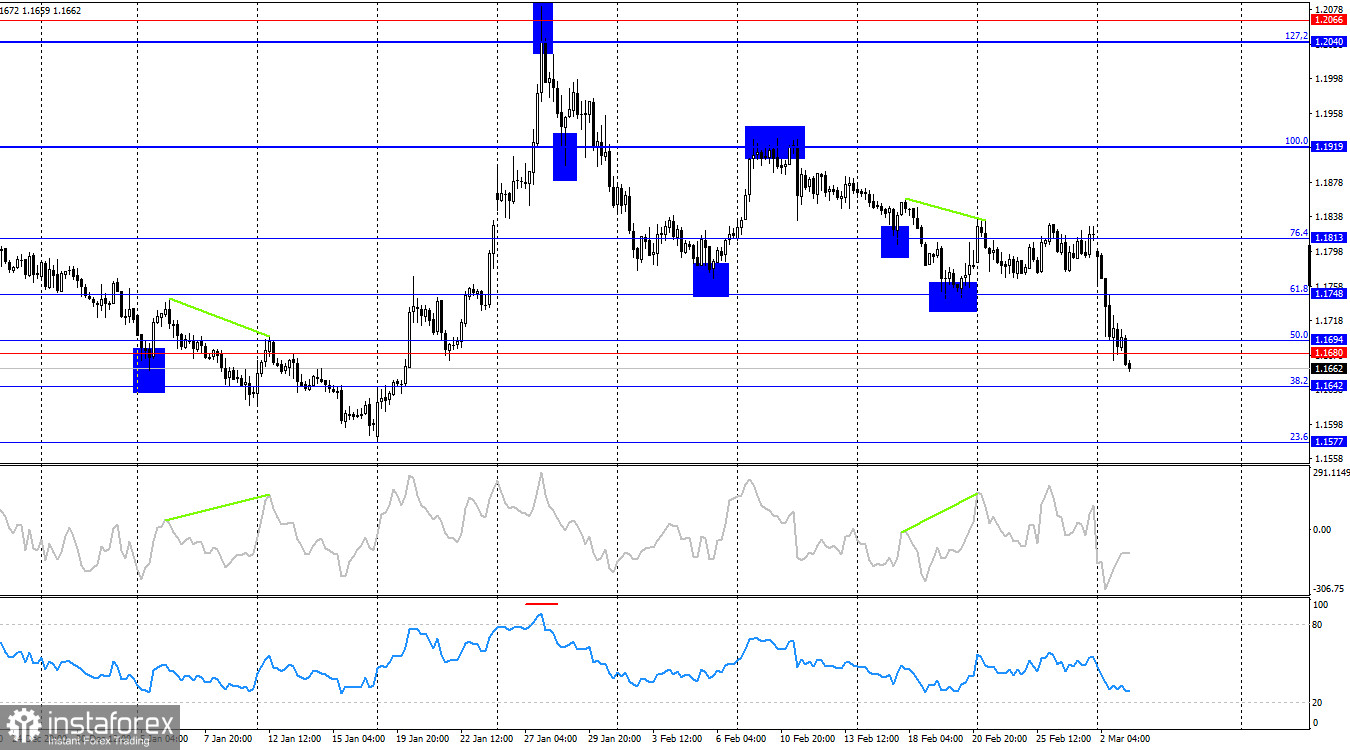Click the 0.00 oscillator scale value
Image resolution: width=1350 pixels, height=750 pixels.
[1322, 530]
